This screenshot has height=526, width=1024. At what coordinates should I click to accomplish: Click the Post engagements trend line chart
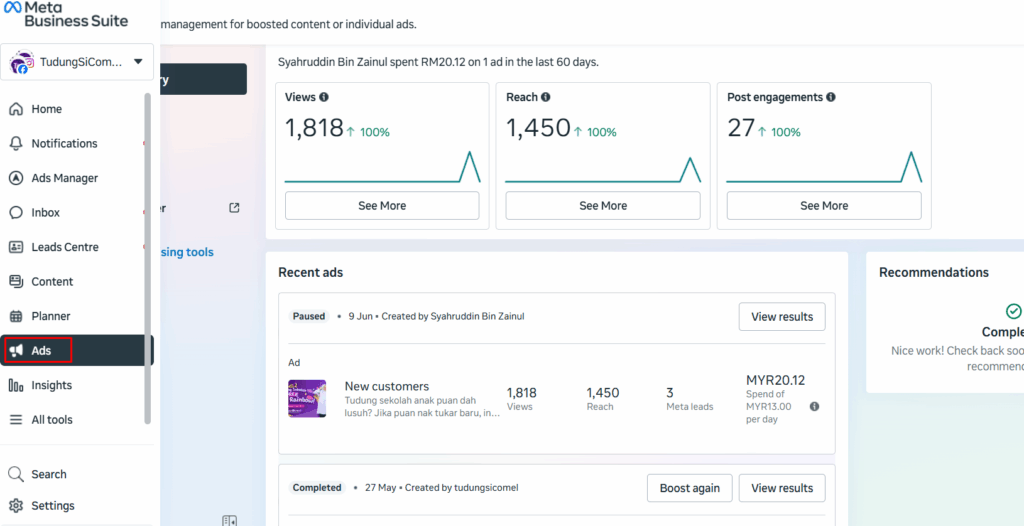pos(824,167)
